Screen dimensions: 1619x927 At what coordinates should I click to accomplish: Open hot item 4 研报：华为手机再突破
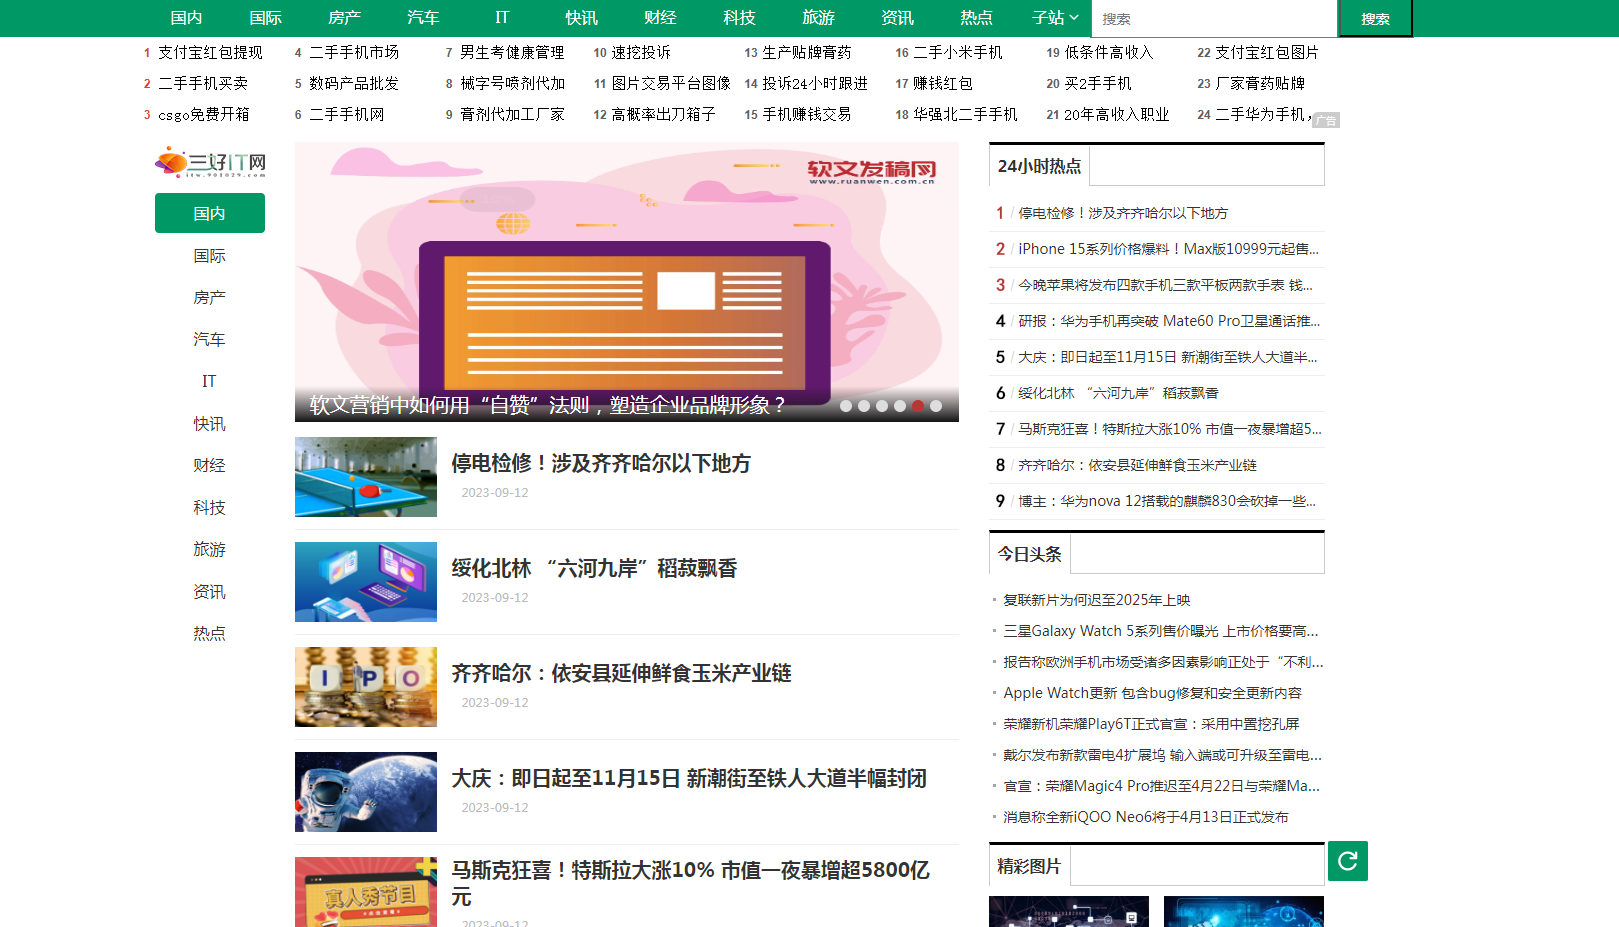click(1169, 321)
